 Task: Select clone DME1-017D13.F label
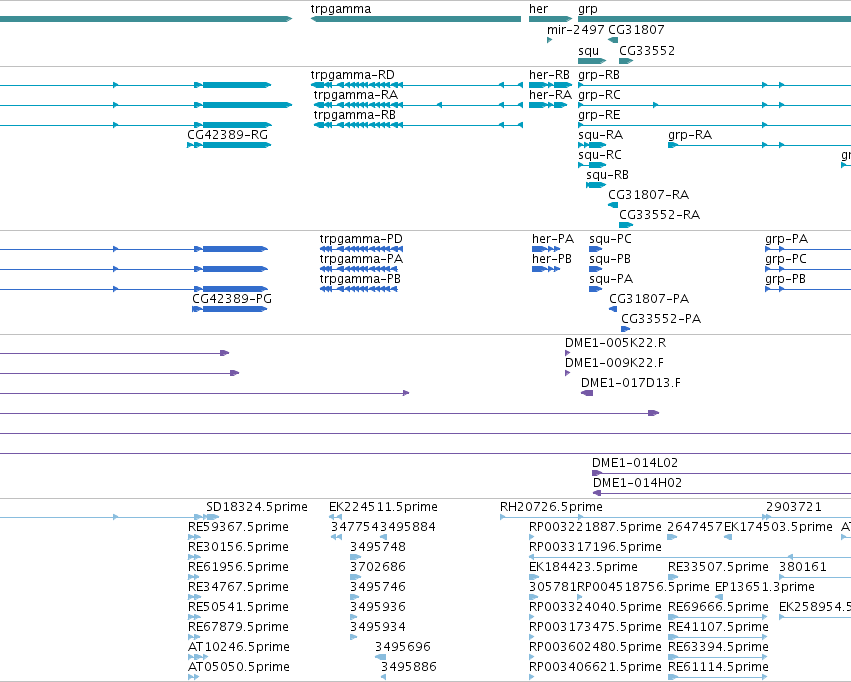[631, 383]
